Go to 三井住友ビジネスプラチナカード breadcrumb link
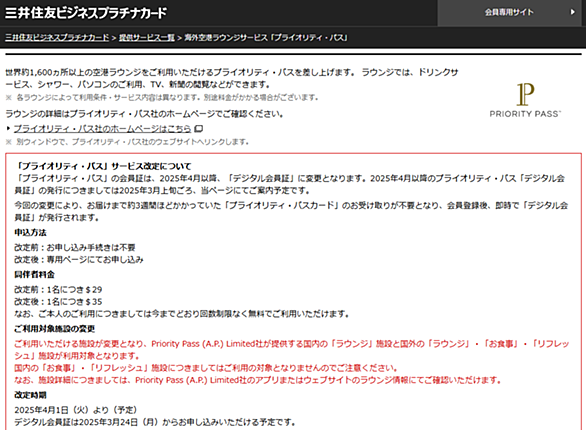Screen dimensions: 586x430 57,38
